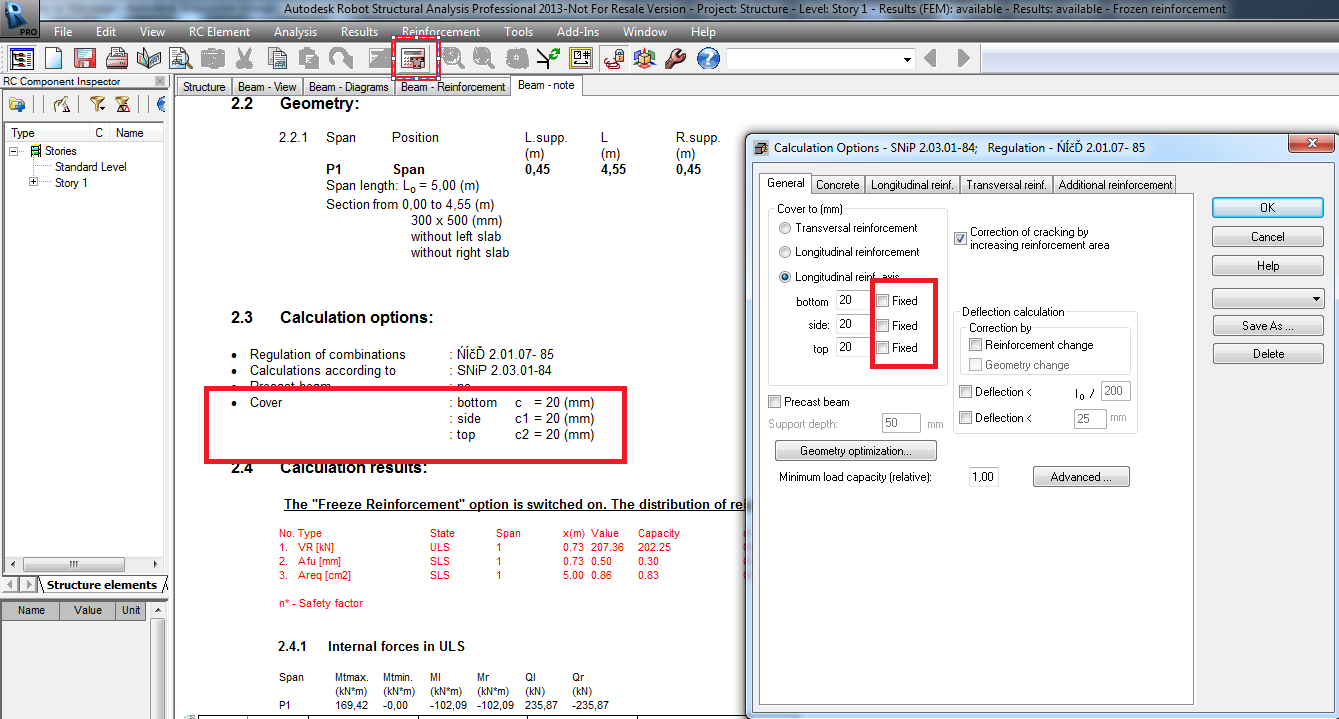Click the green arrow branch toolbar icon
1339x719 pixels.
point(548,59)
